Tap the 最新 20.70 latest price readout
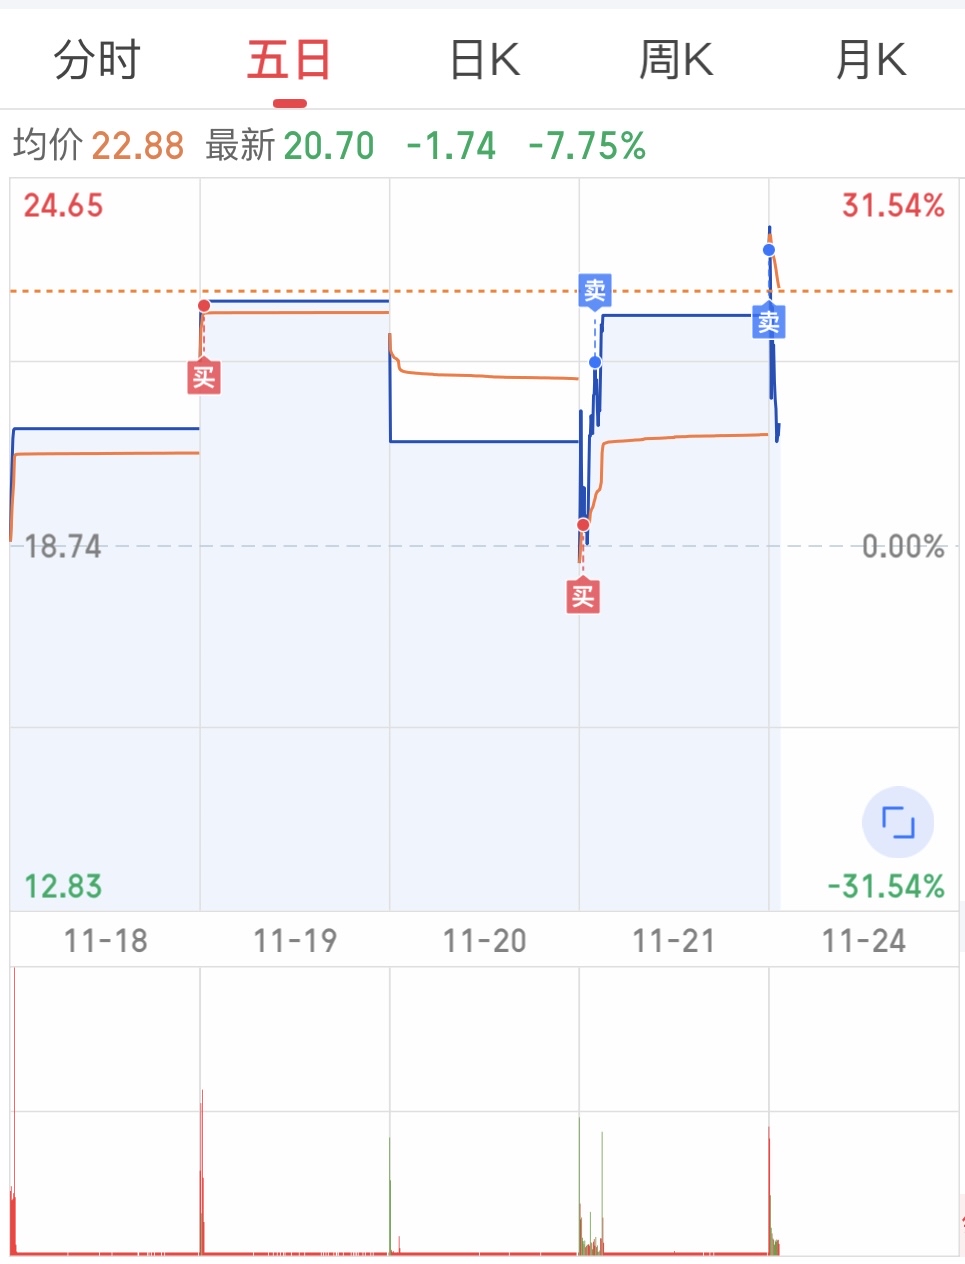The height and width of the screenshot is (1264, 965). pos(290,146)
